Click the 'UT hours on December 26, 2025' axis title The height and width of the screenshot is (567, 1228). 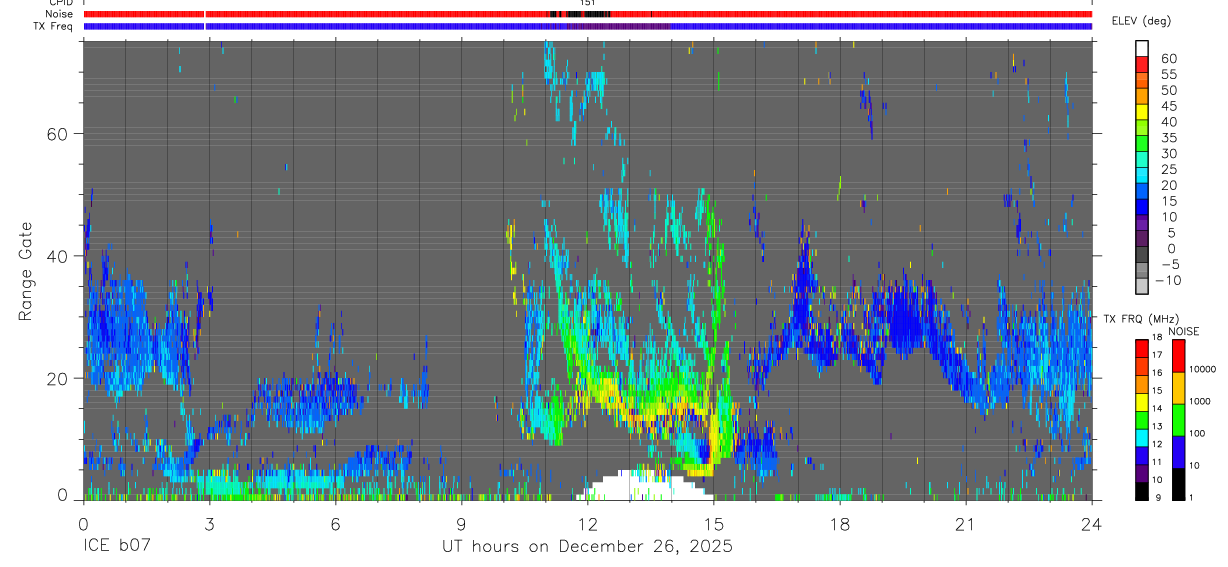tap(588, 546)
